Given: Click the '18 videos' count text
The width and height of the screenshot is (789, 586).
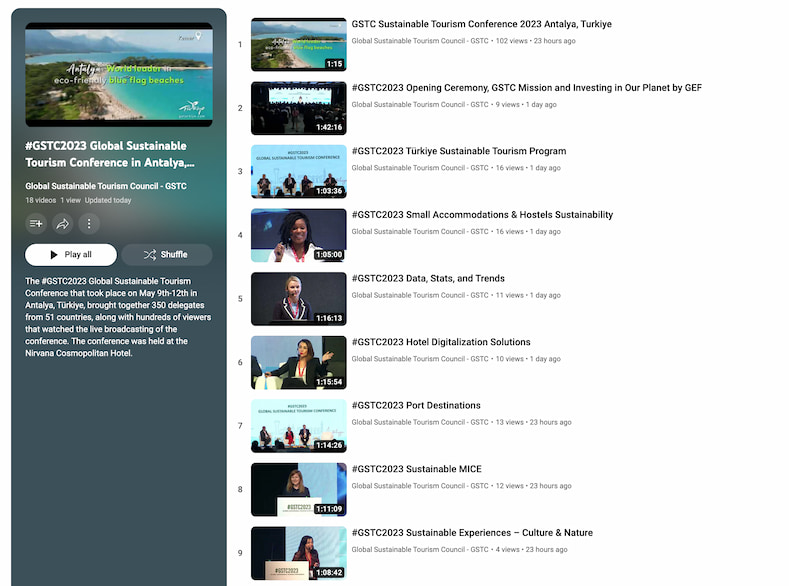Looking at the screenshot, I should coord(41,200).
